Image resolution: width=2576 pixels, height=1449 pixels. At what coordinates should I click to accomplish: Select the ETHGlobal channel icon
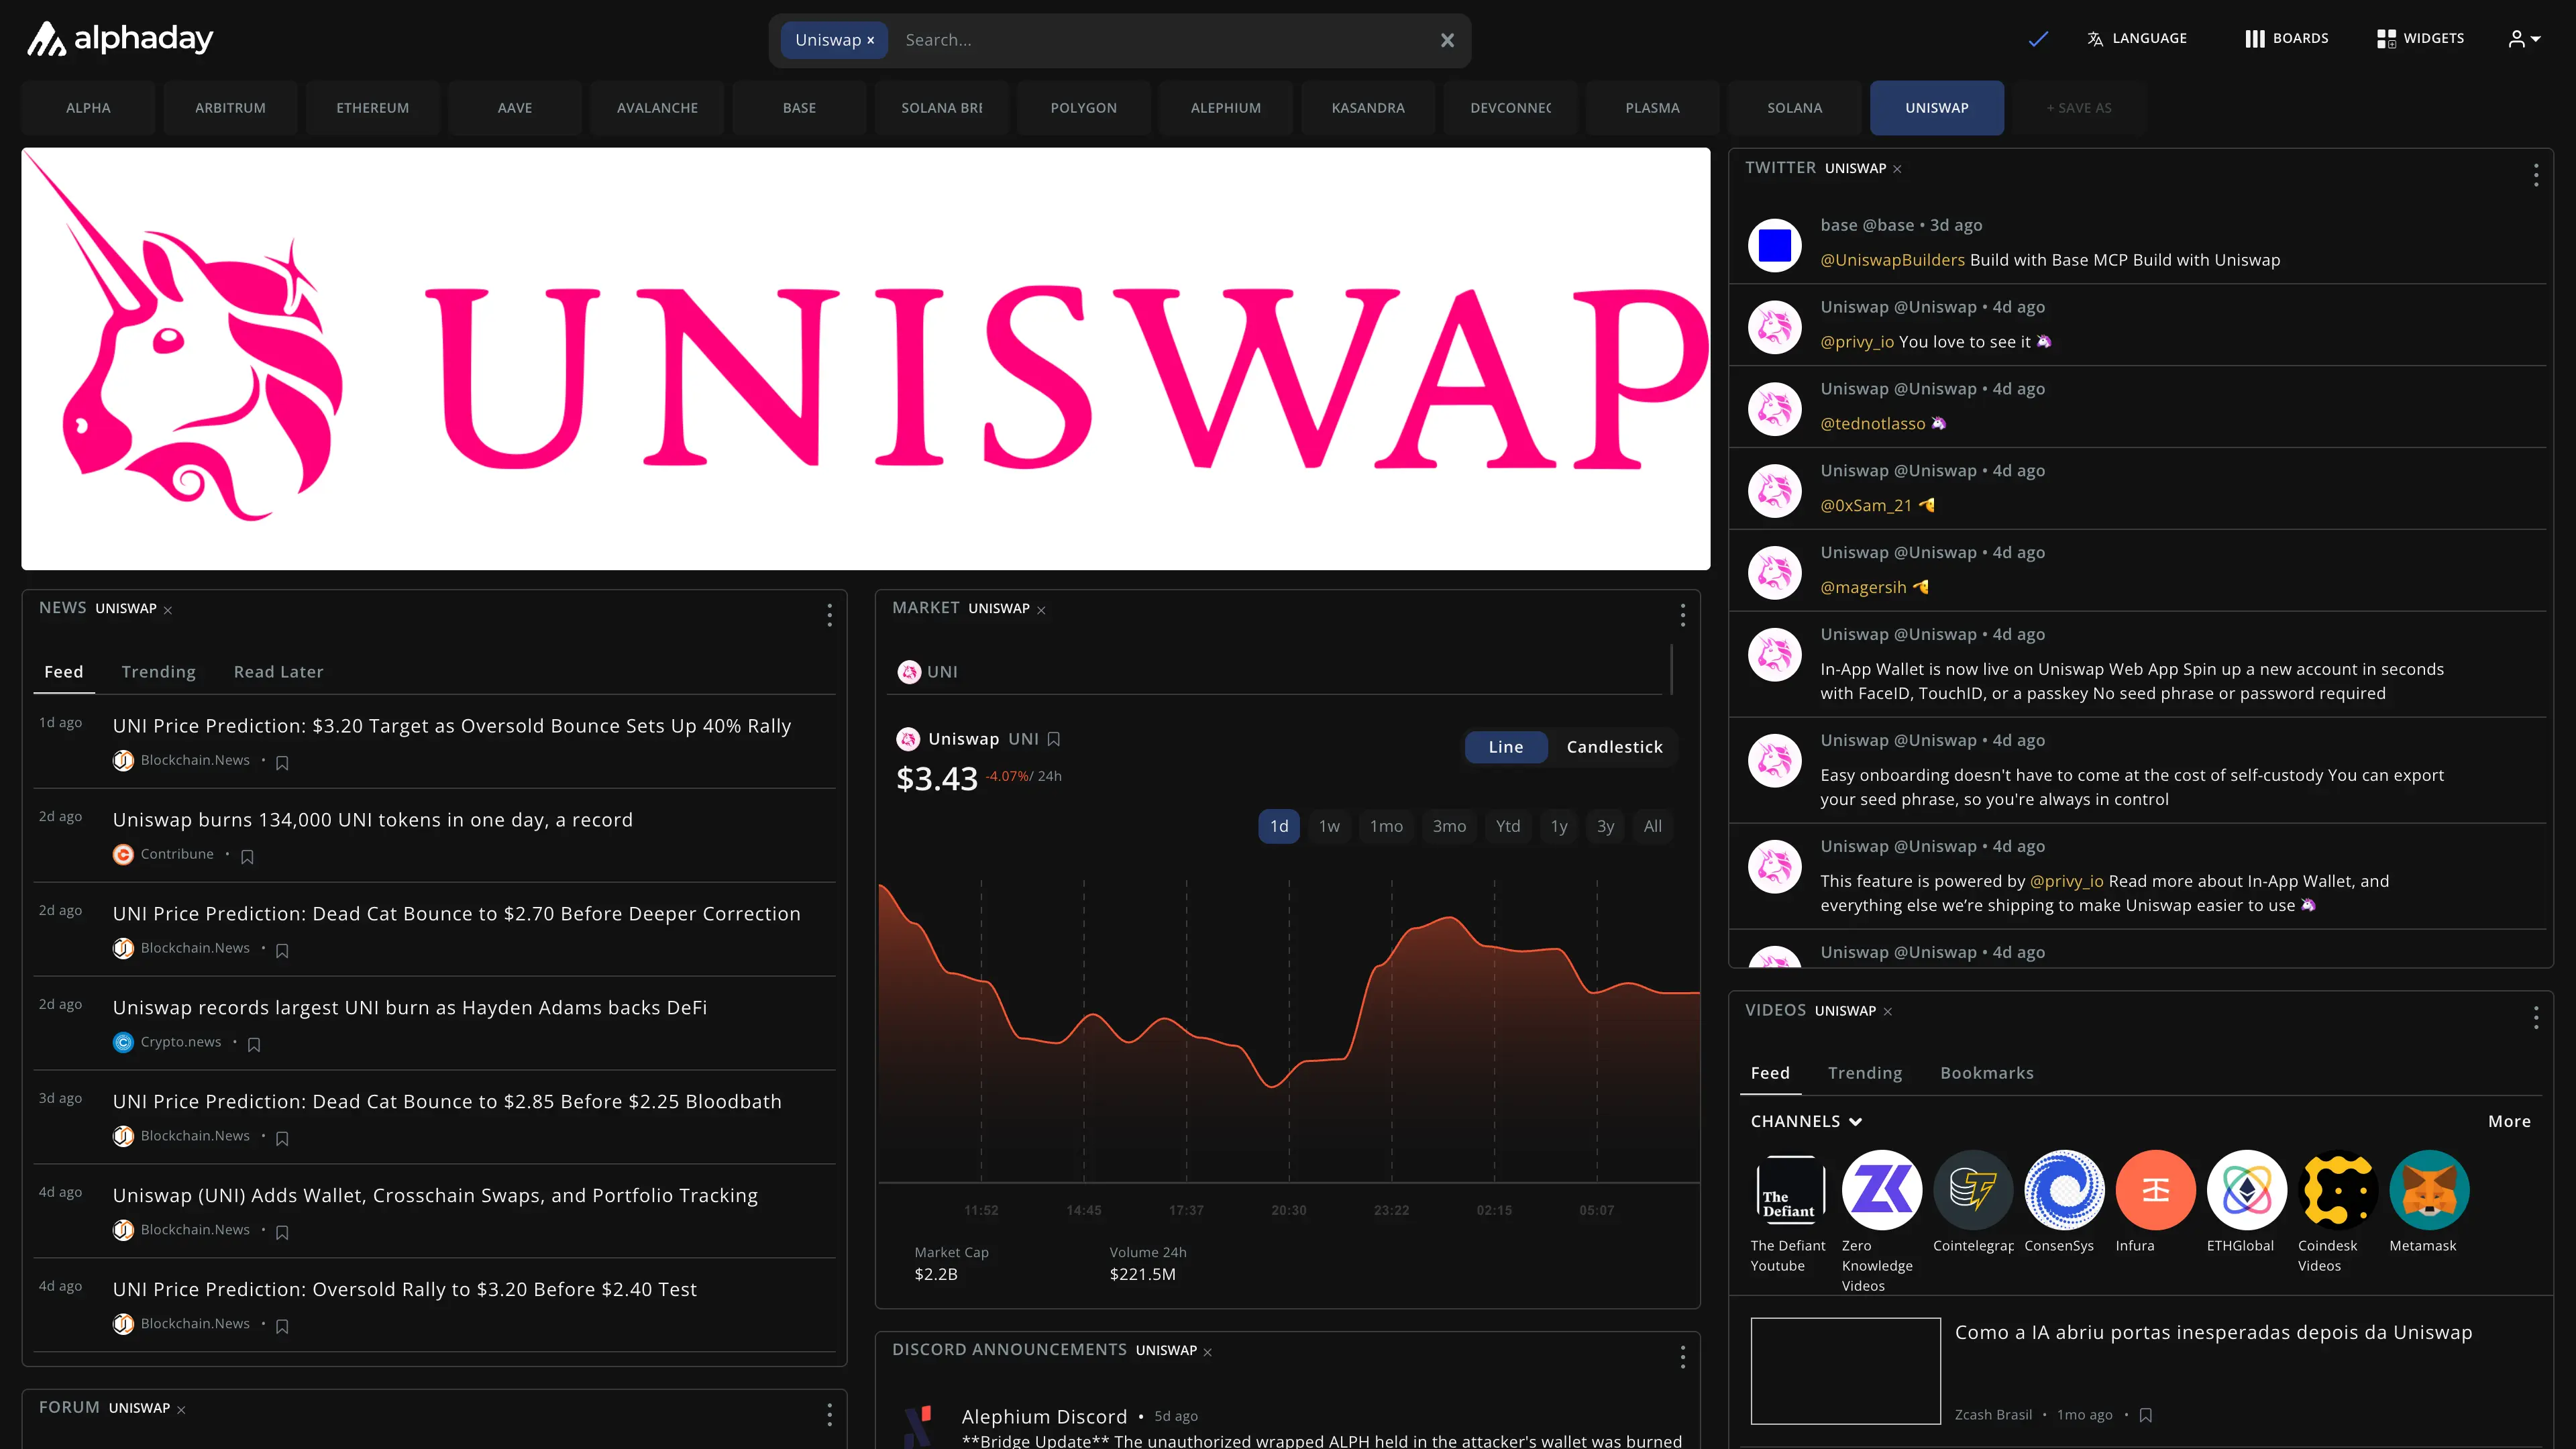(2246, 1189)
